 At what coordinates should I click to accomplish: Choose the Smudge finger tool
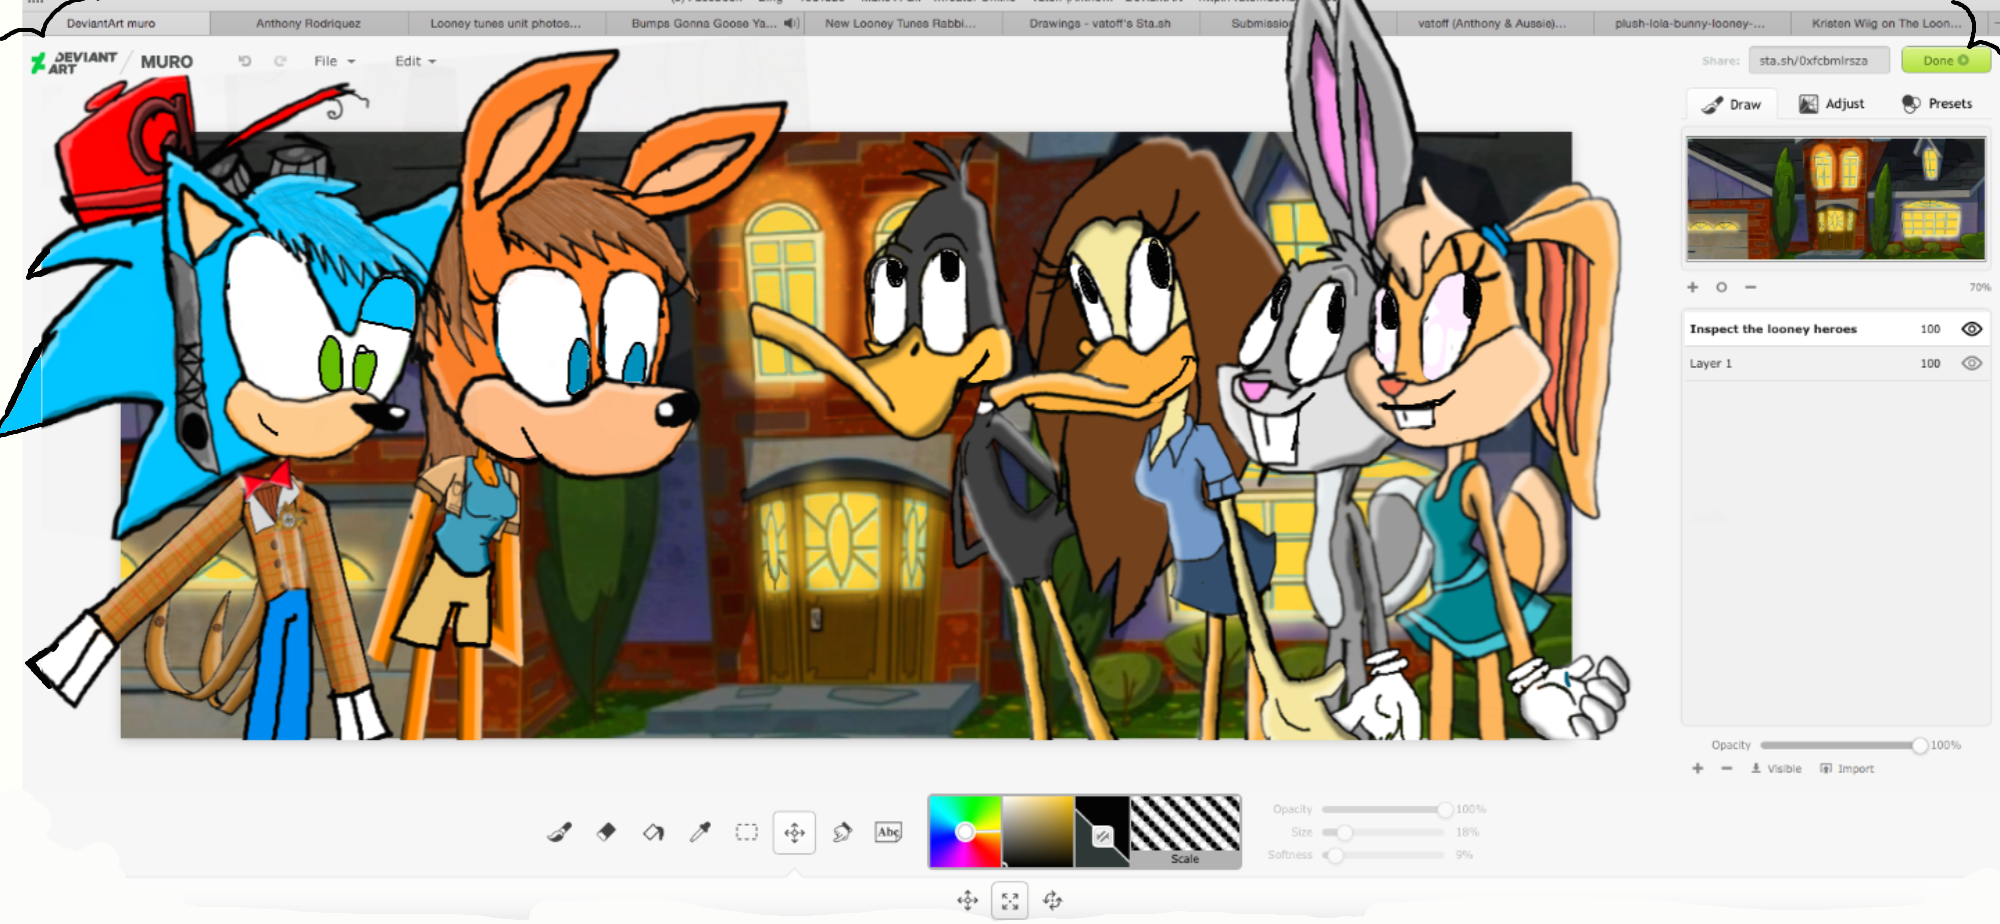842,832
